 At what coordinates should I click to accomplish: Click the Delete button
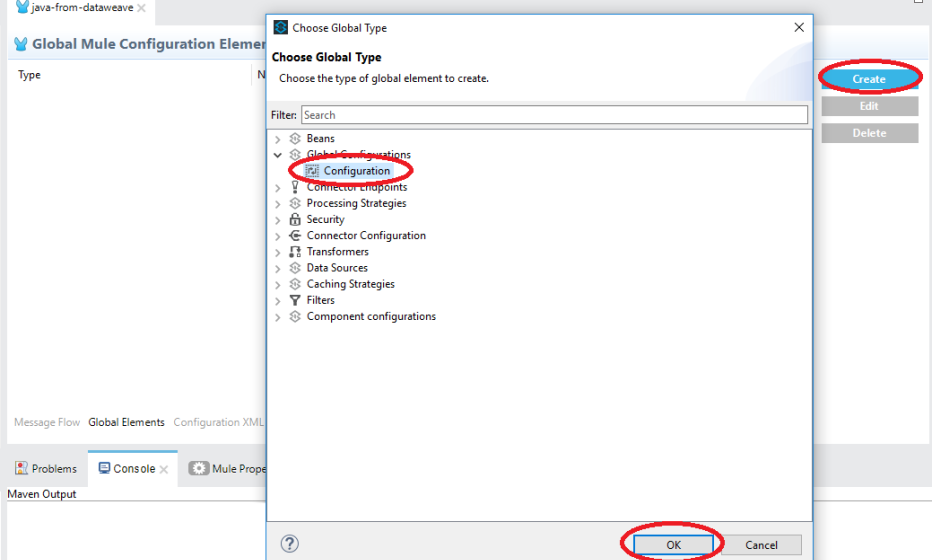[869, 133]
